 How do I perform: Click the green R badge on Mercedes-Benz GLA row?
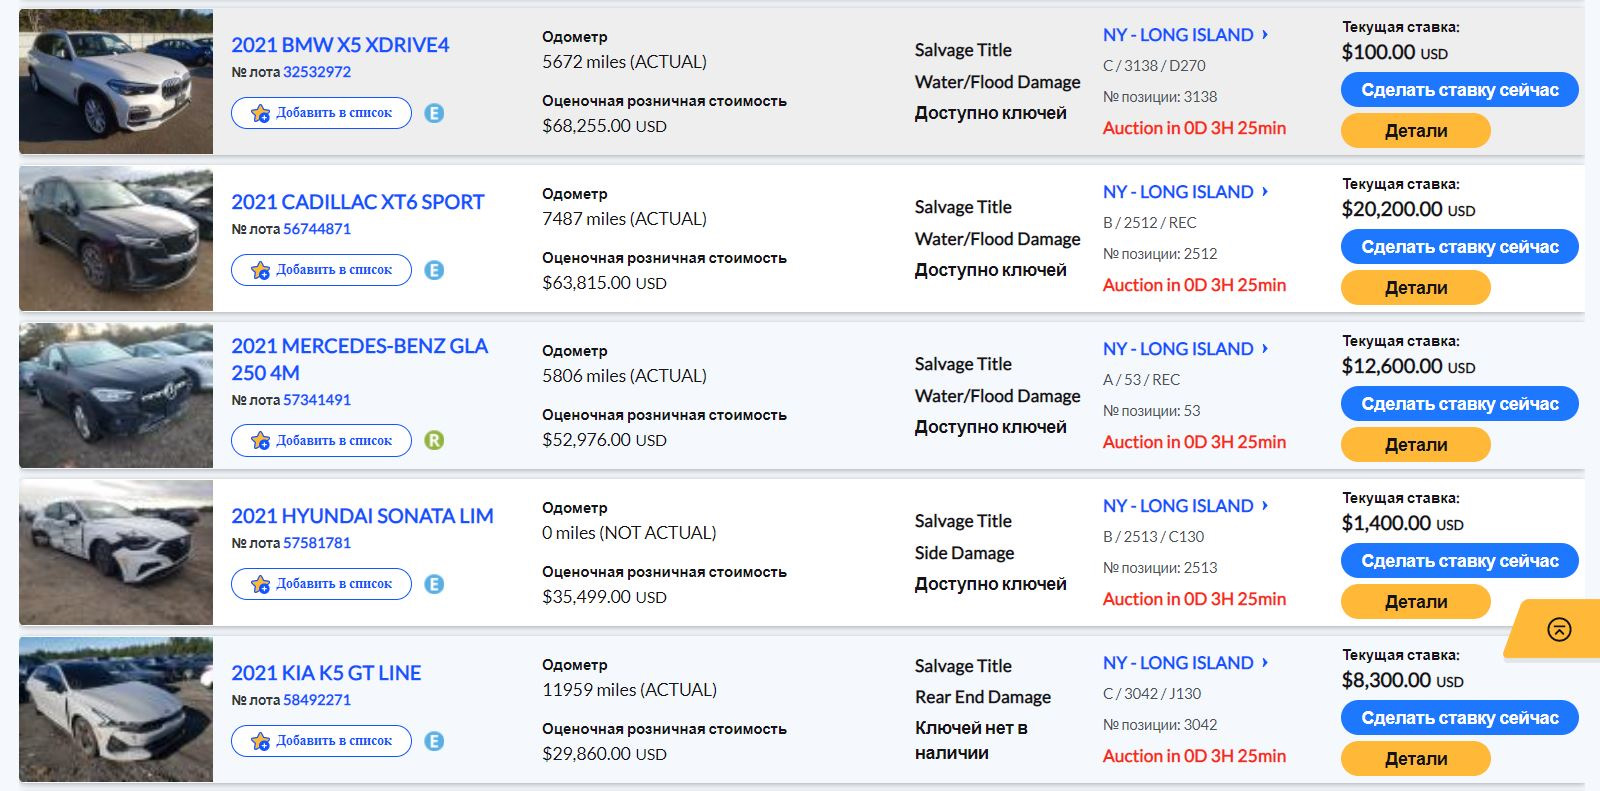[434, 440]
